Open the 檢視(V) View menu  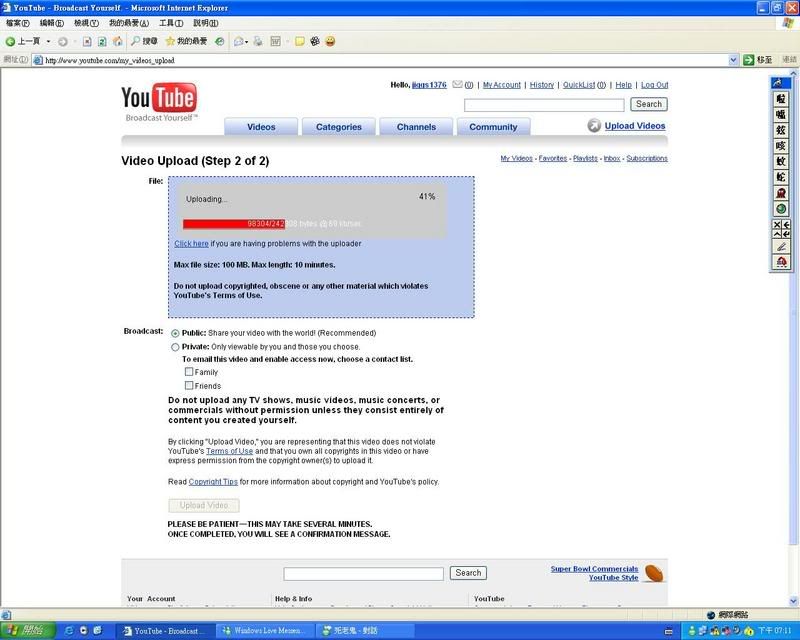click(x=86, y=23)
